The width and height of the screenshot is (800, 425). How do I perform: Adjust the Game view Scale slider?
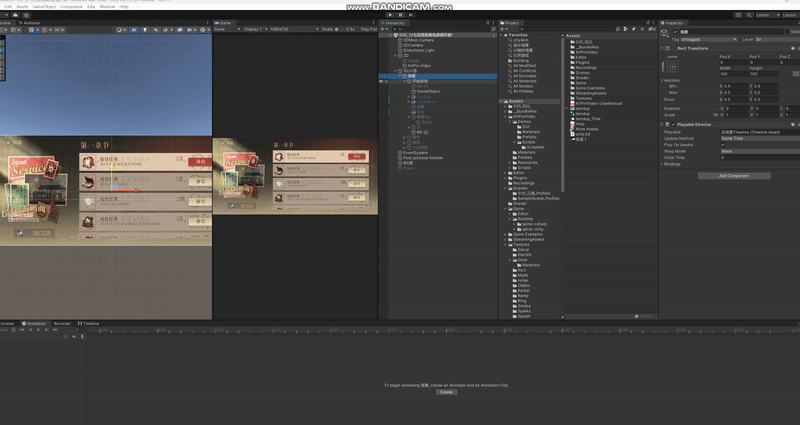point(341,29)
